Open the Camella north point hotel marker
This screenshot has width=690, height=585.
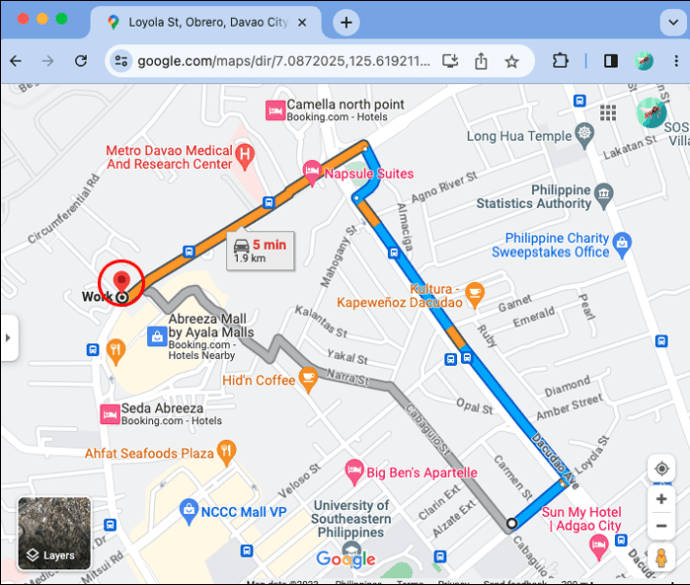[x=275, y=110]
